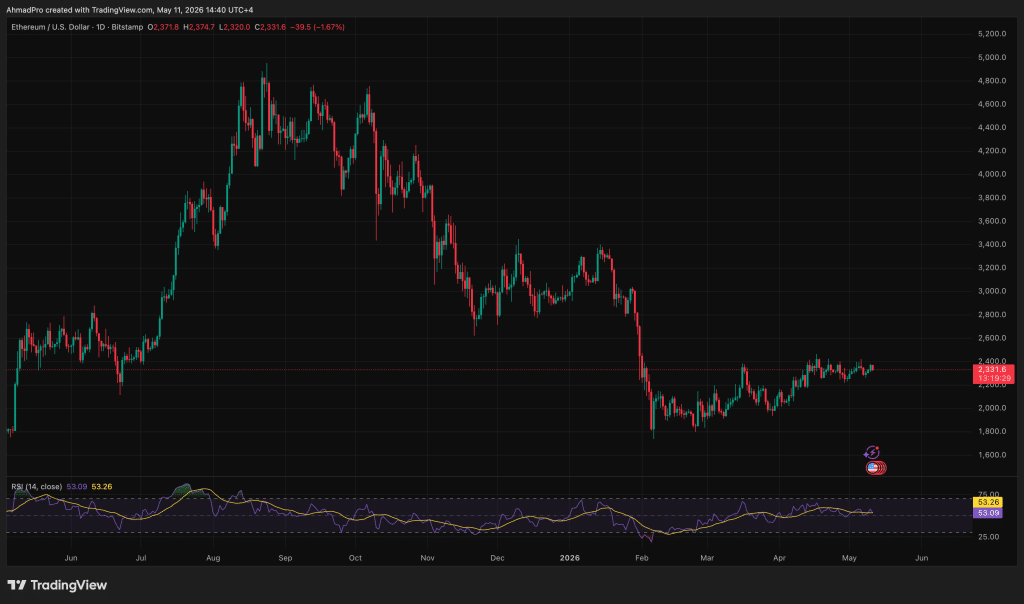Click the 25.00 RSI axis label
Viewport: 1024px width, 604px height.
989,537
